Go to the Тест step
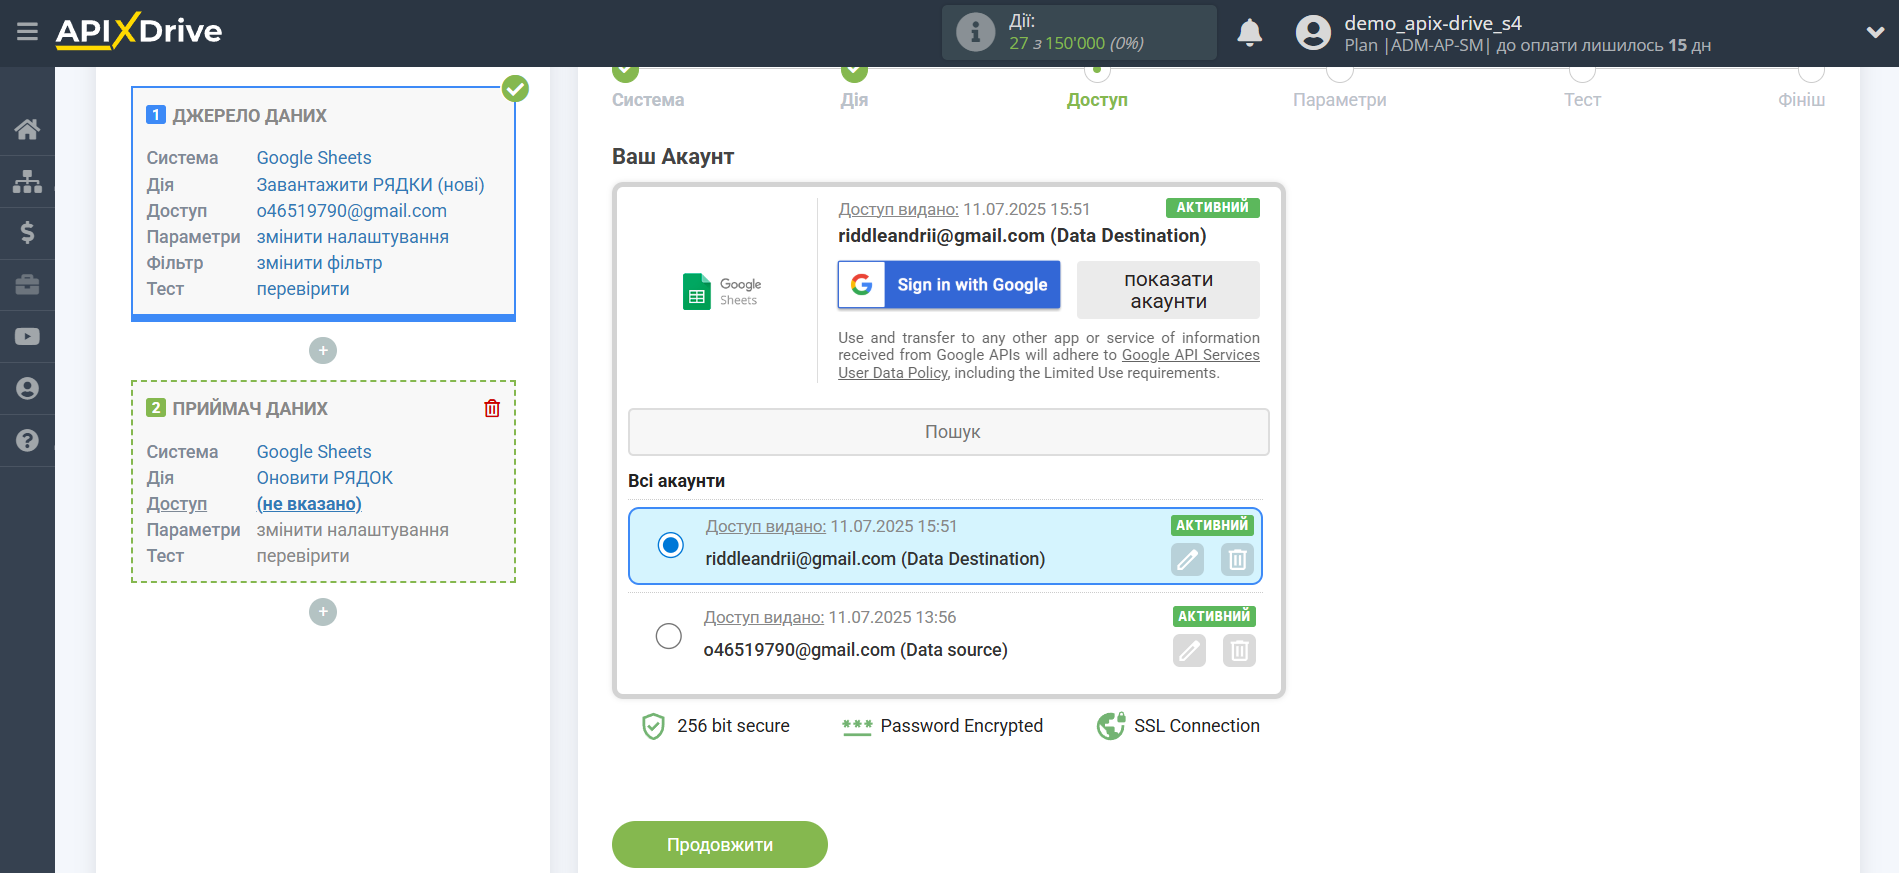Image resolution: width=1899 pixels, height=873 pixels. point(1582,100)
